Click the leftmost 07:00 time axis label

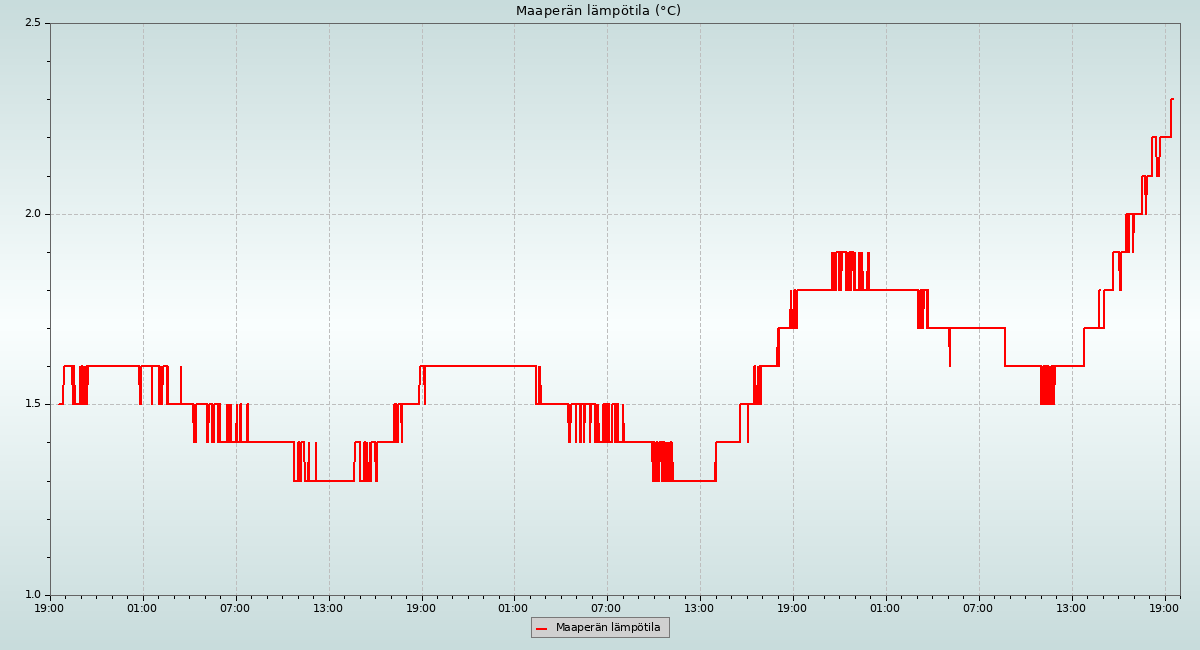tap(235, 607)
